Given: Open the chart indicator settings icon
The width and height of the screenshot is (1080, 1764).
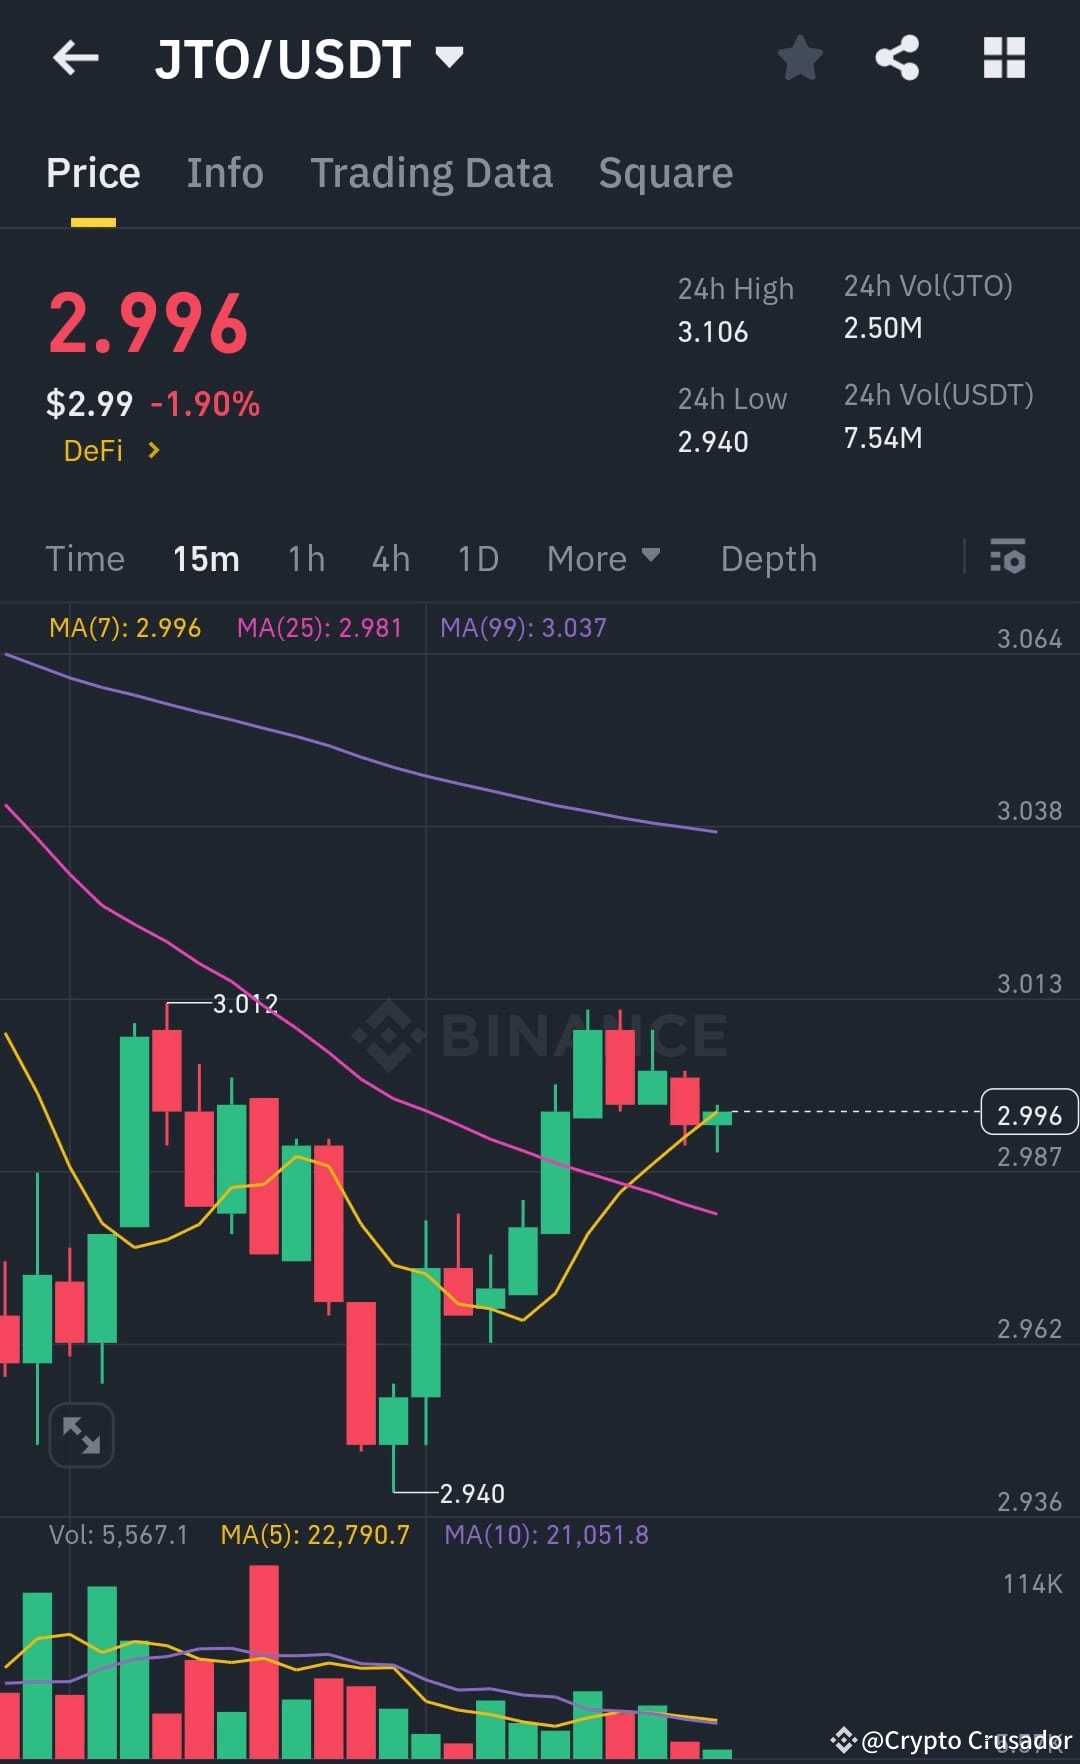Looking at the screenshot, I should click(1008, 558).
